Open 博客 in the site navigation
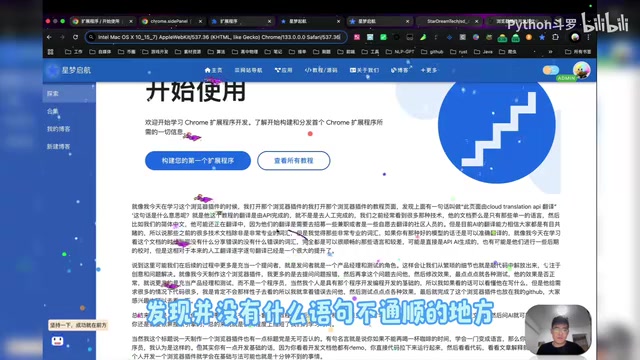 tap(399, 70)
